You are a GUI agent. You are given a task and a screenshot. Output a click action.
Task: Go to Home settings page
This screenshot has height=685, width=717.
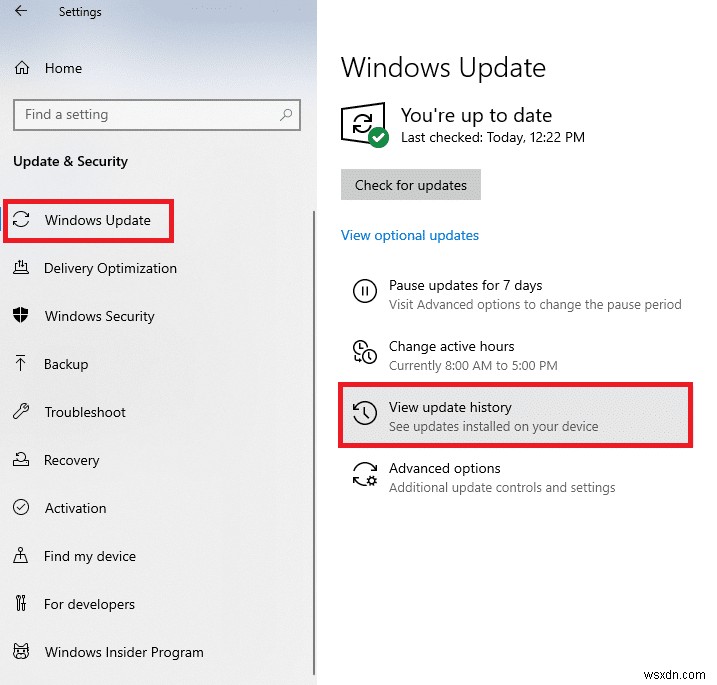[x=63, y=68]
